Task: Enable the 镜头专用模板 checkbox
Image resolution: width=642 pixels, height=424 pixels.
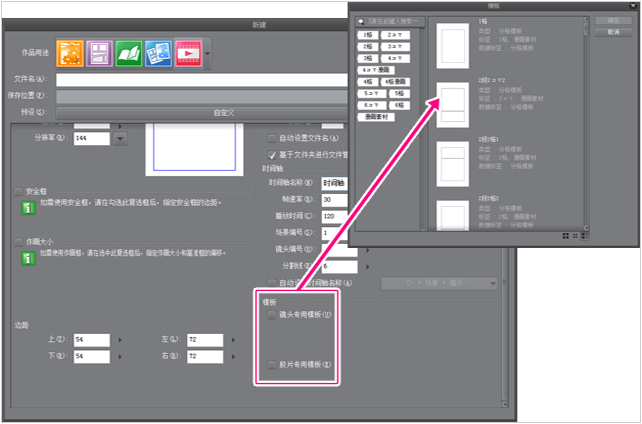Action: (x=272, y=315)
